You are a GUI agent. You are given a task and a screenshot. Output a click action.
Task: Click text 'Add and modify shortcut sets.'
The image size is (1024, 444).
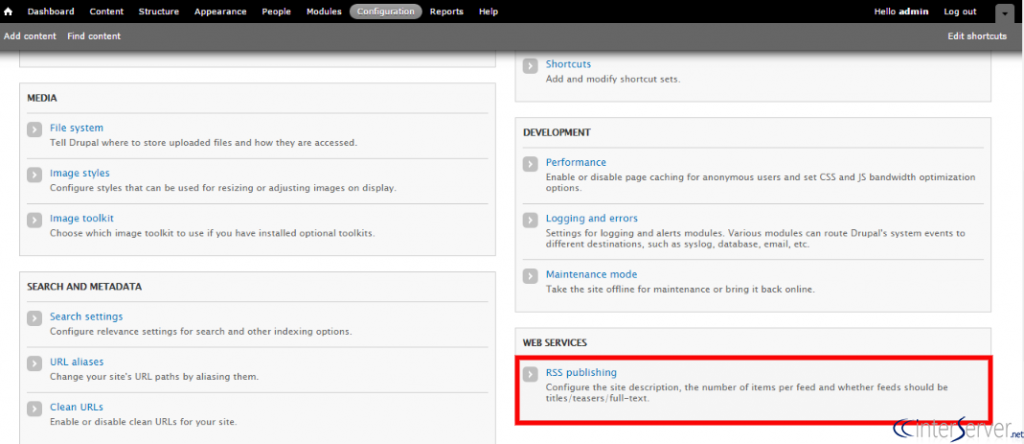point(613,79)
